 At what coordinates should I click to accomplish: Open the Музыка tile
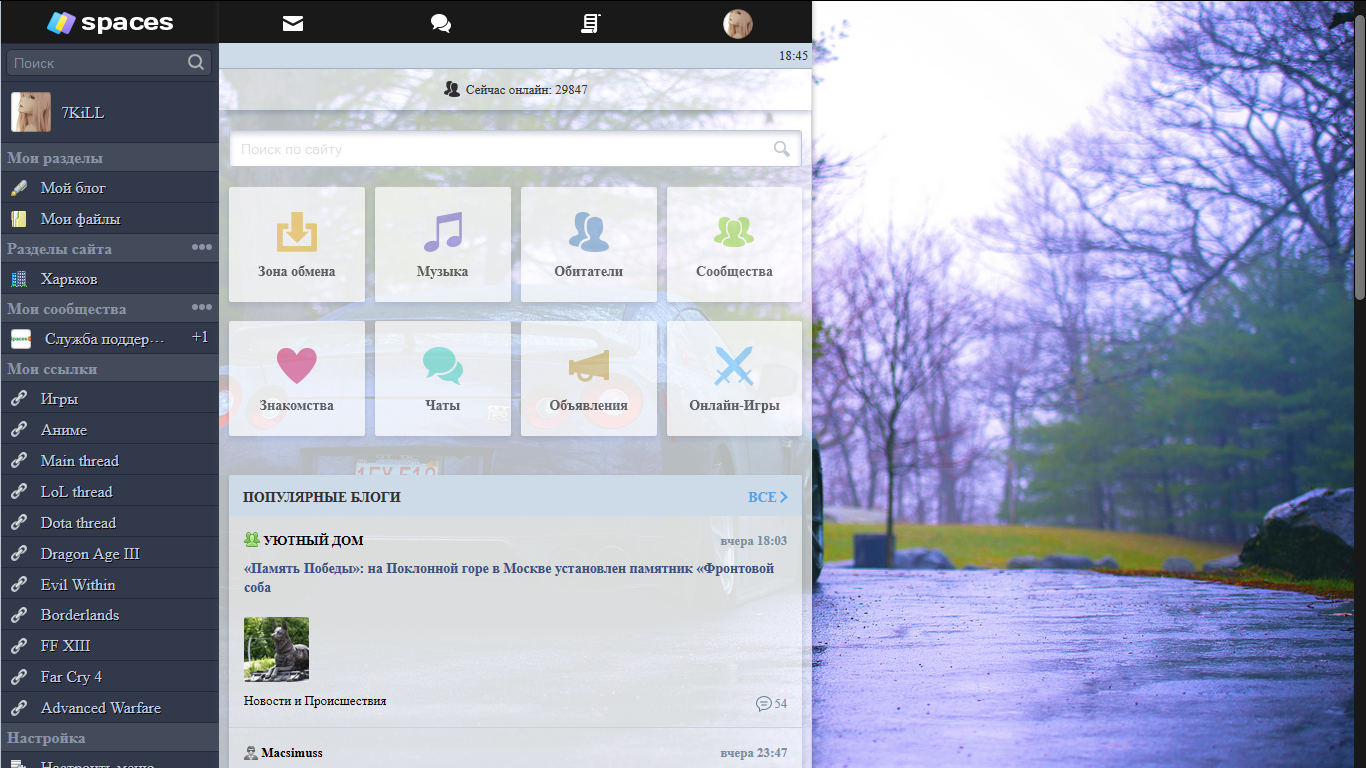443,245
